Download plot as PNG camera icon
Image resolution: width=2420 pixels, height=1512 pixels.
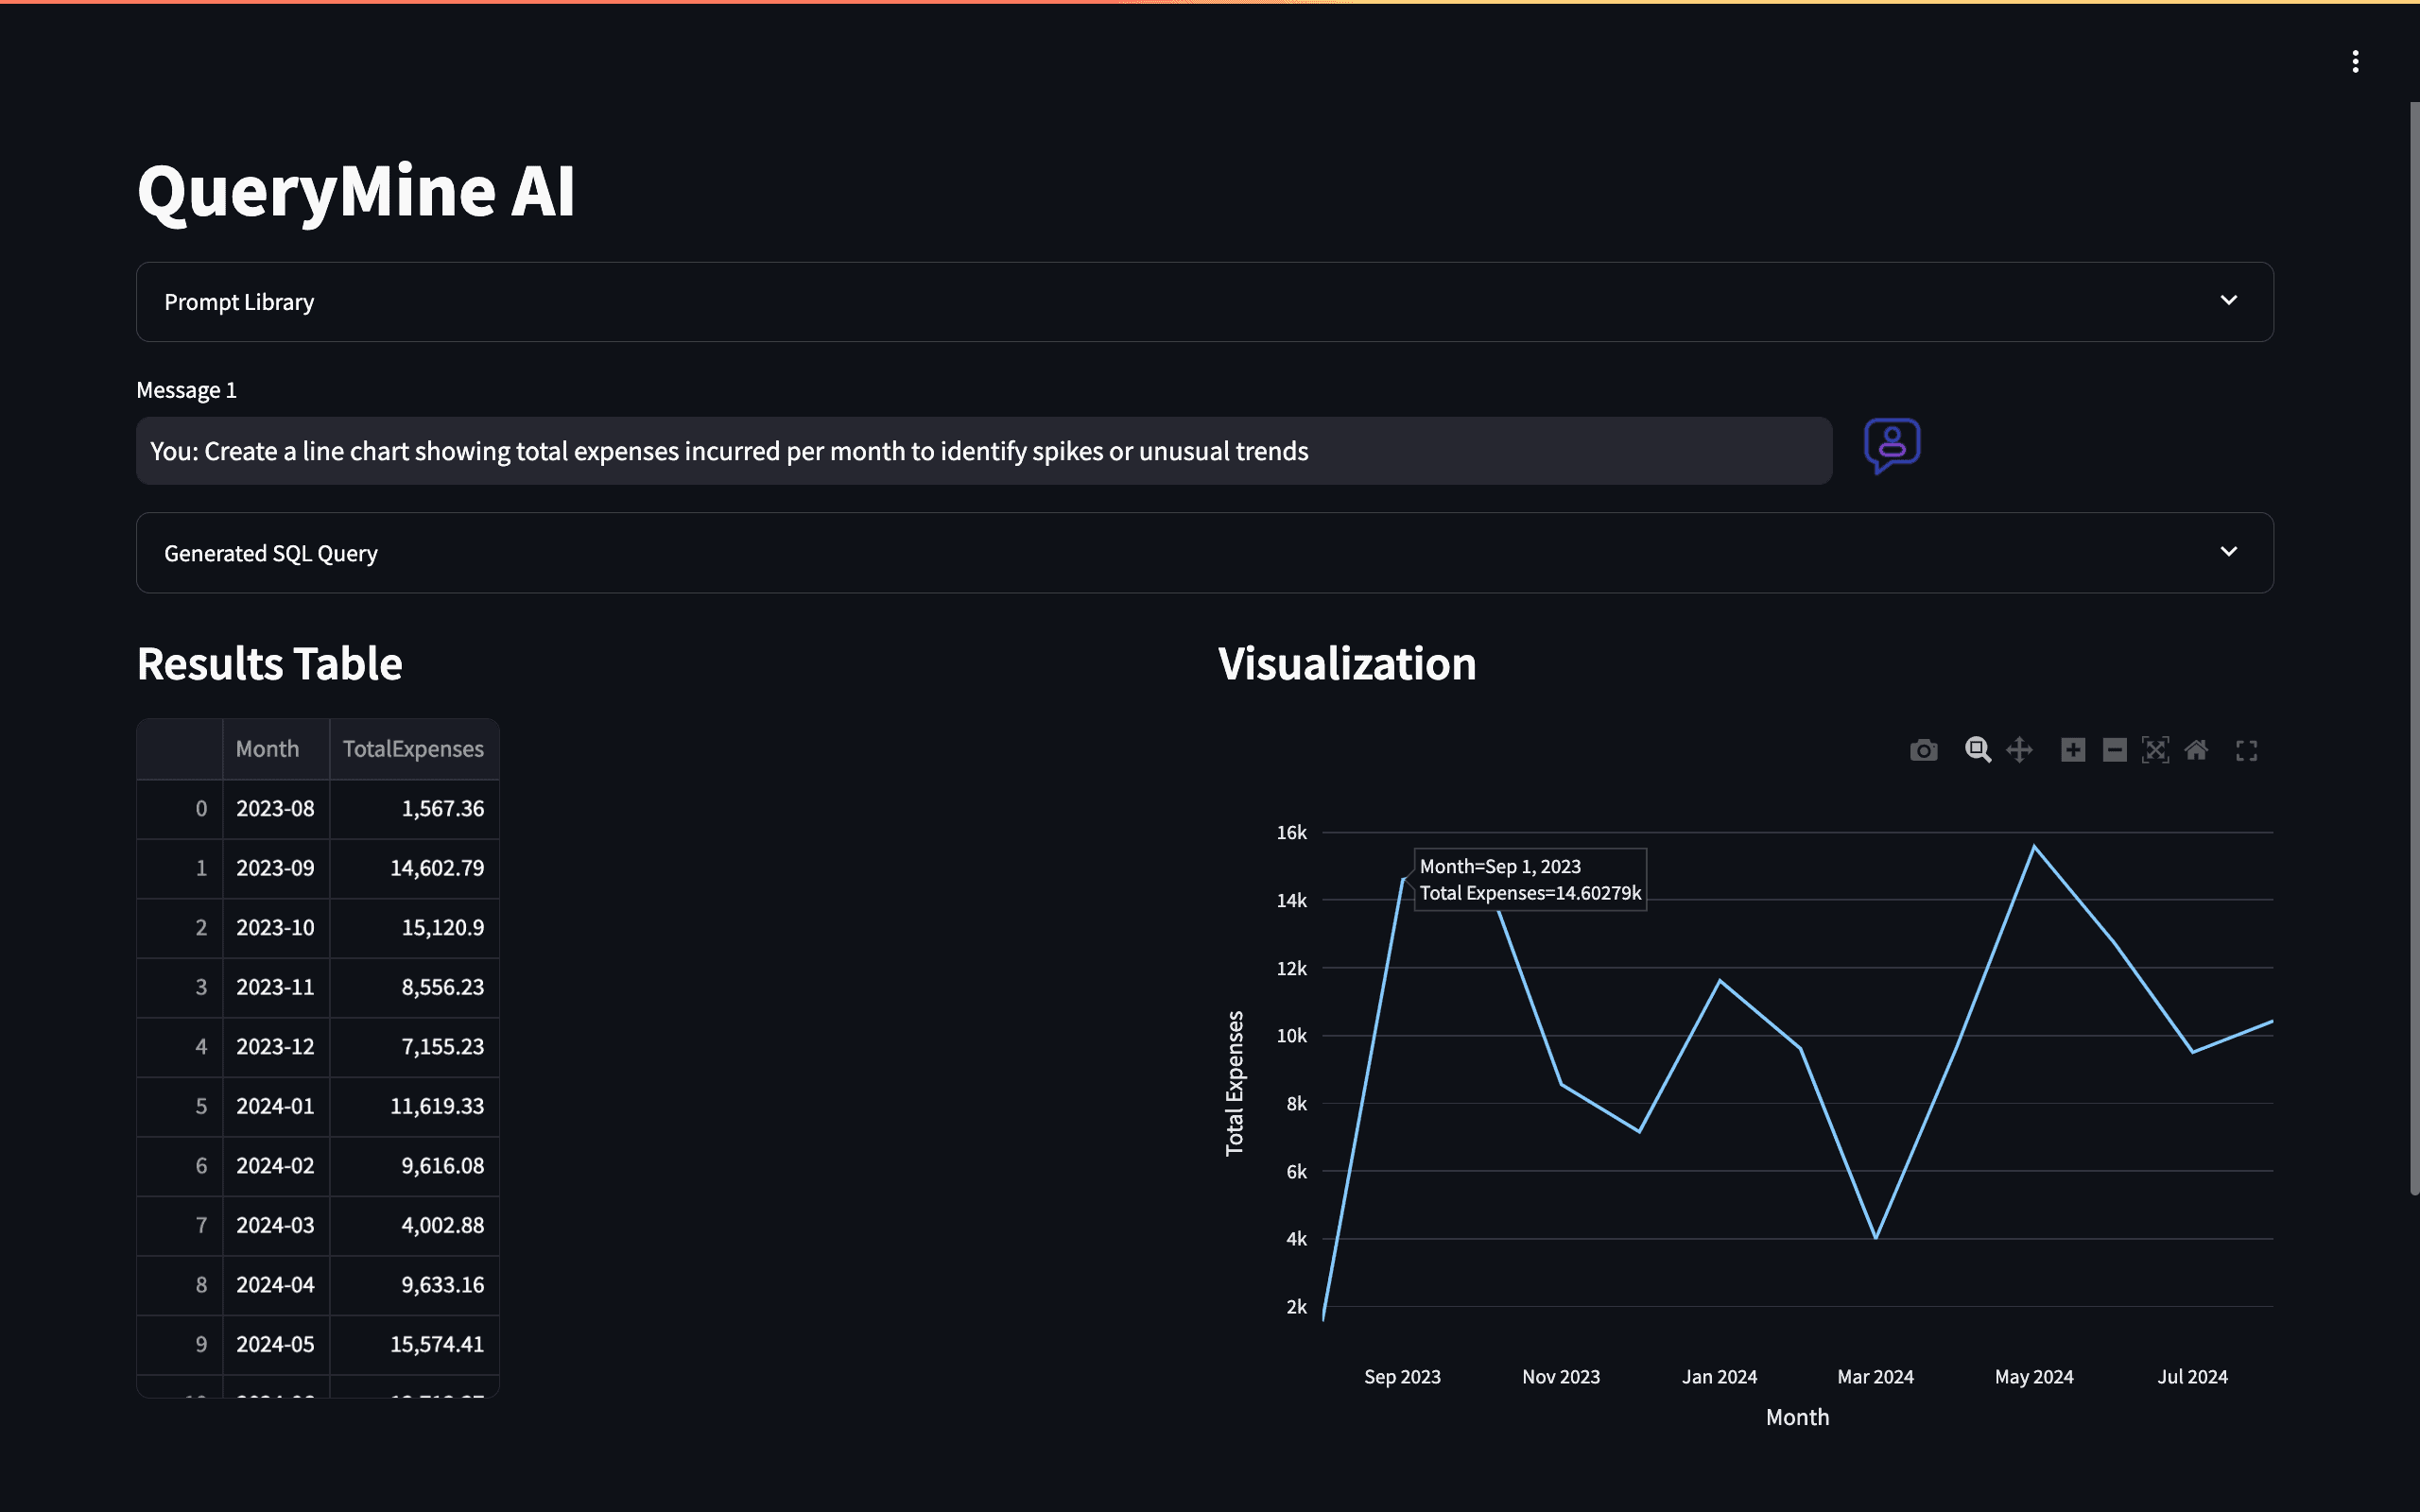(x=1923, y=750)
